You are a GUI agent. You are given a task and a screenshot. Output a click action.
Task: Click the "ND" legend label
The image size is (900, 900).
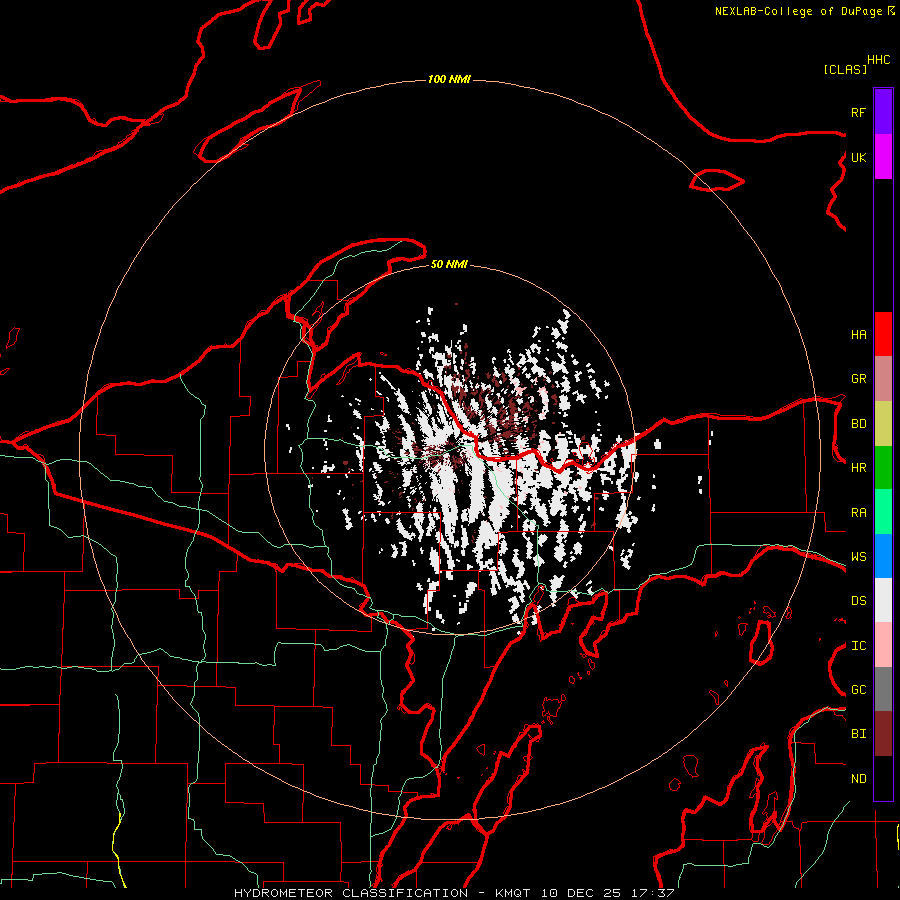(x=858, y=779)
